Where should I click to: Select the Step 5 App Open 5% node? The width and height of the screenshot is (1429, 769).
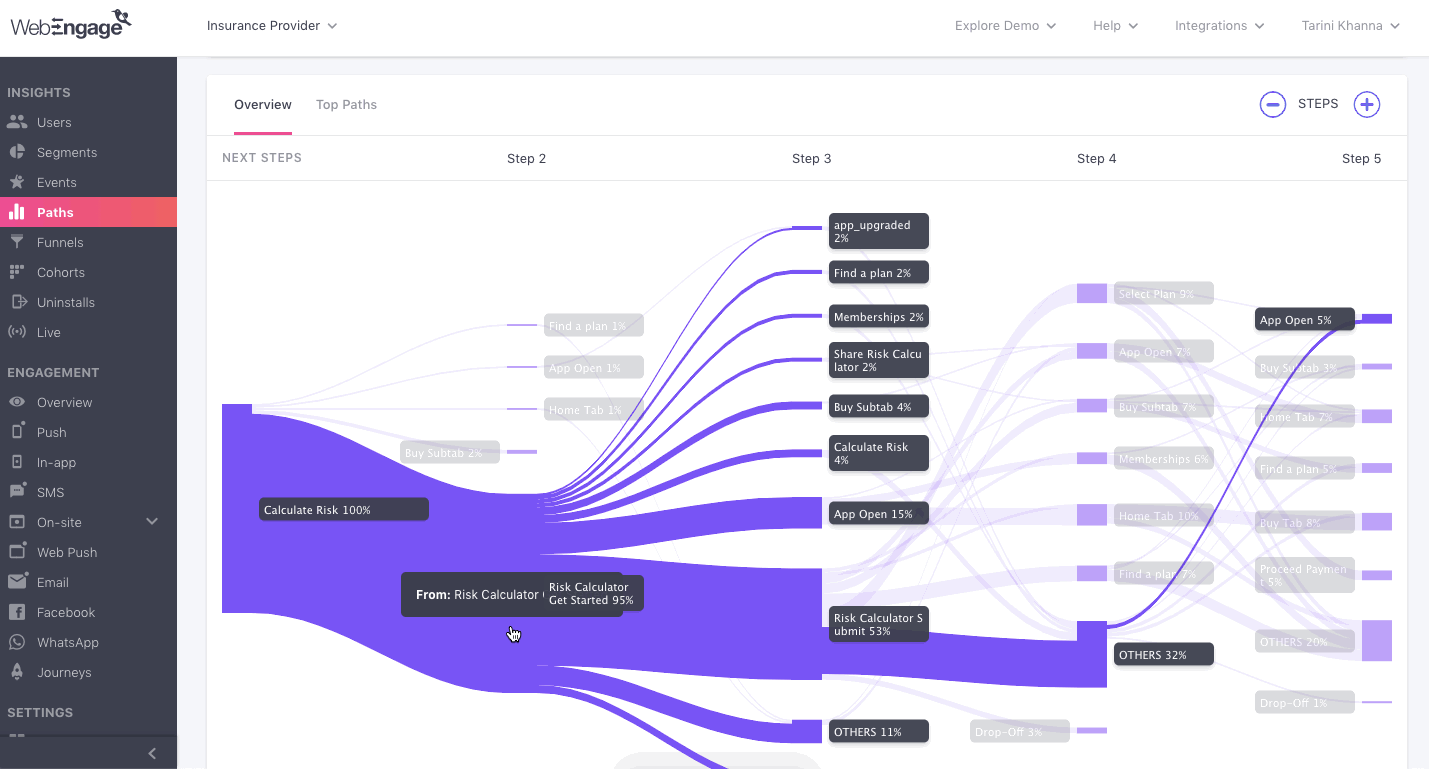pos(1305,320)
